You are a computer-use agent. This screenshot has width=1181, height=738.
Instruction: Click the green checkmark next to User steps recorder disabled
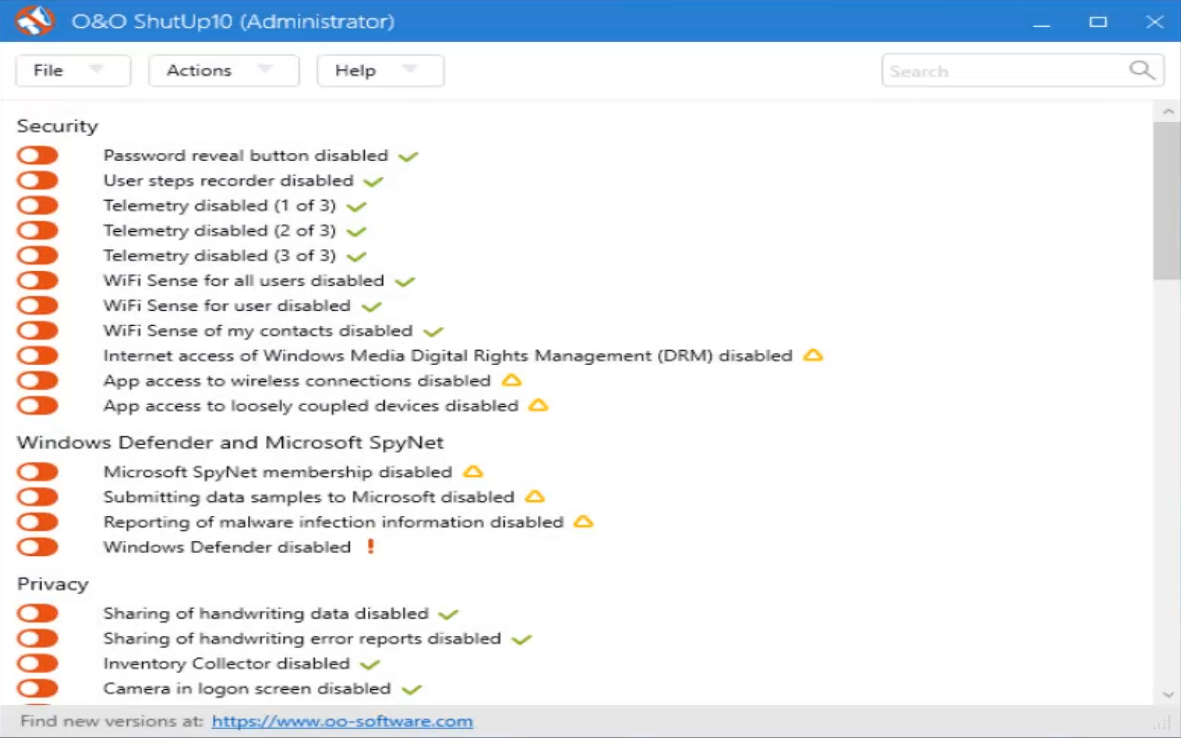pos(373,181)
